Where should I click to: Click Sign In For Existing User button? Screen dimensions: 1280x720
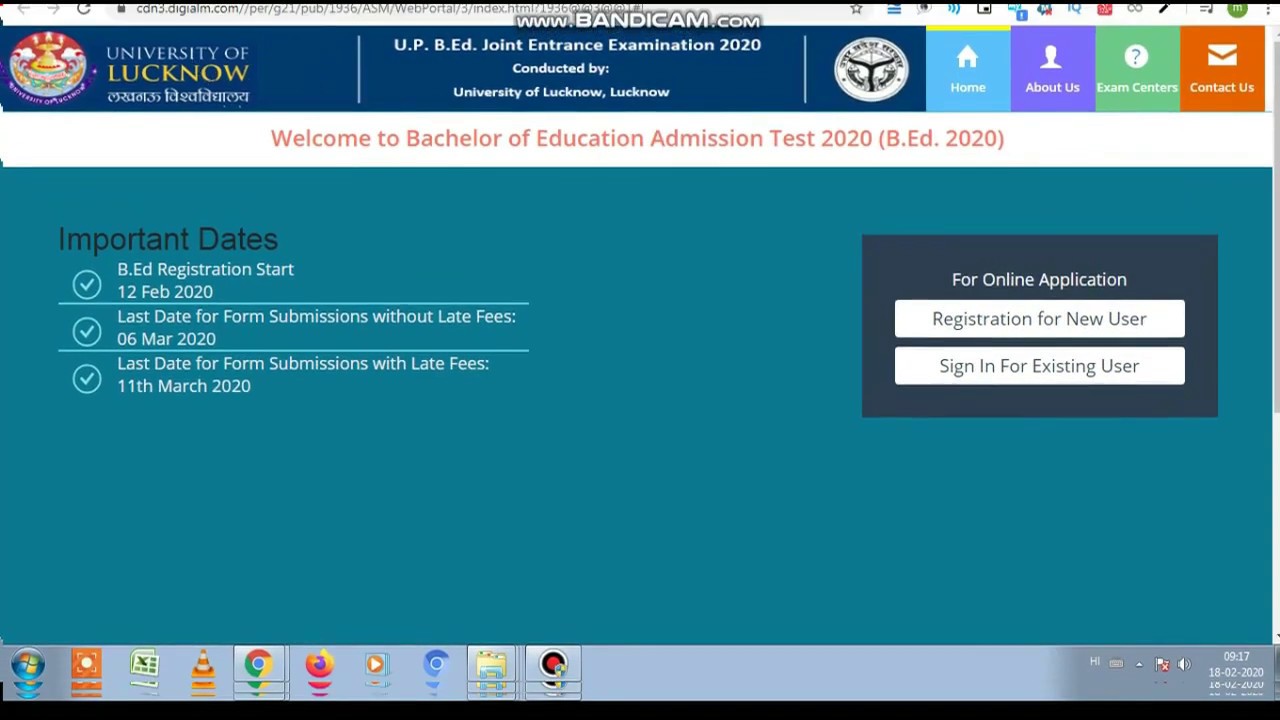tap(1039, 366)
